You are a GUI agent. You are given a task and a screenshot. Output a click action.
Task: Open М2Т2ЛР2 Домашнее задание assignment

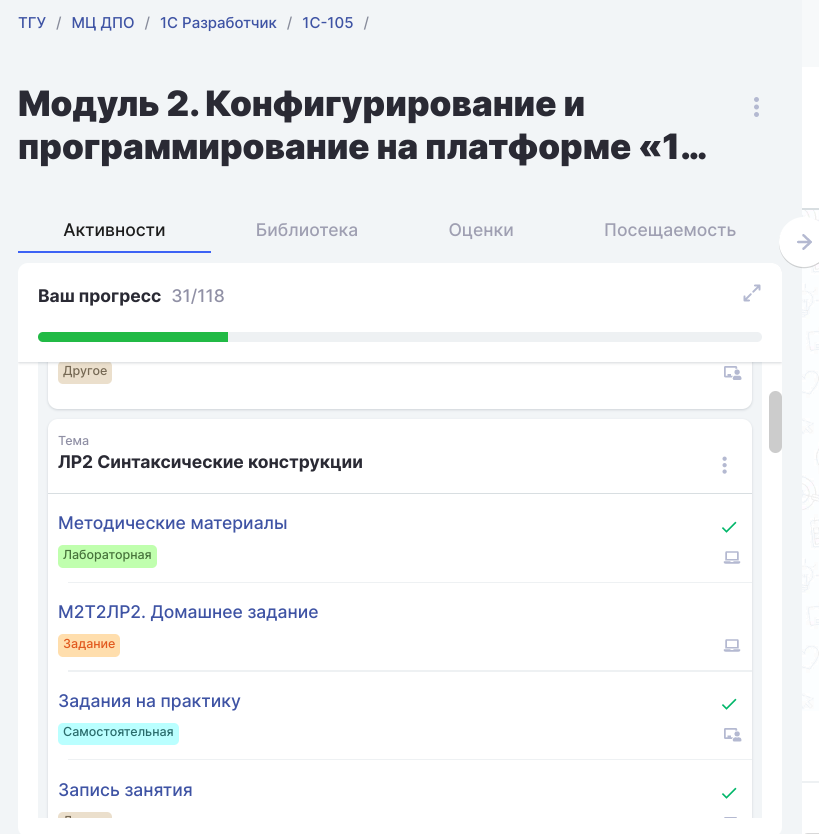[x=190, y=611]
